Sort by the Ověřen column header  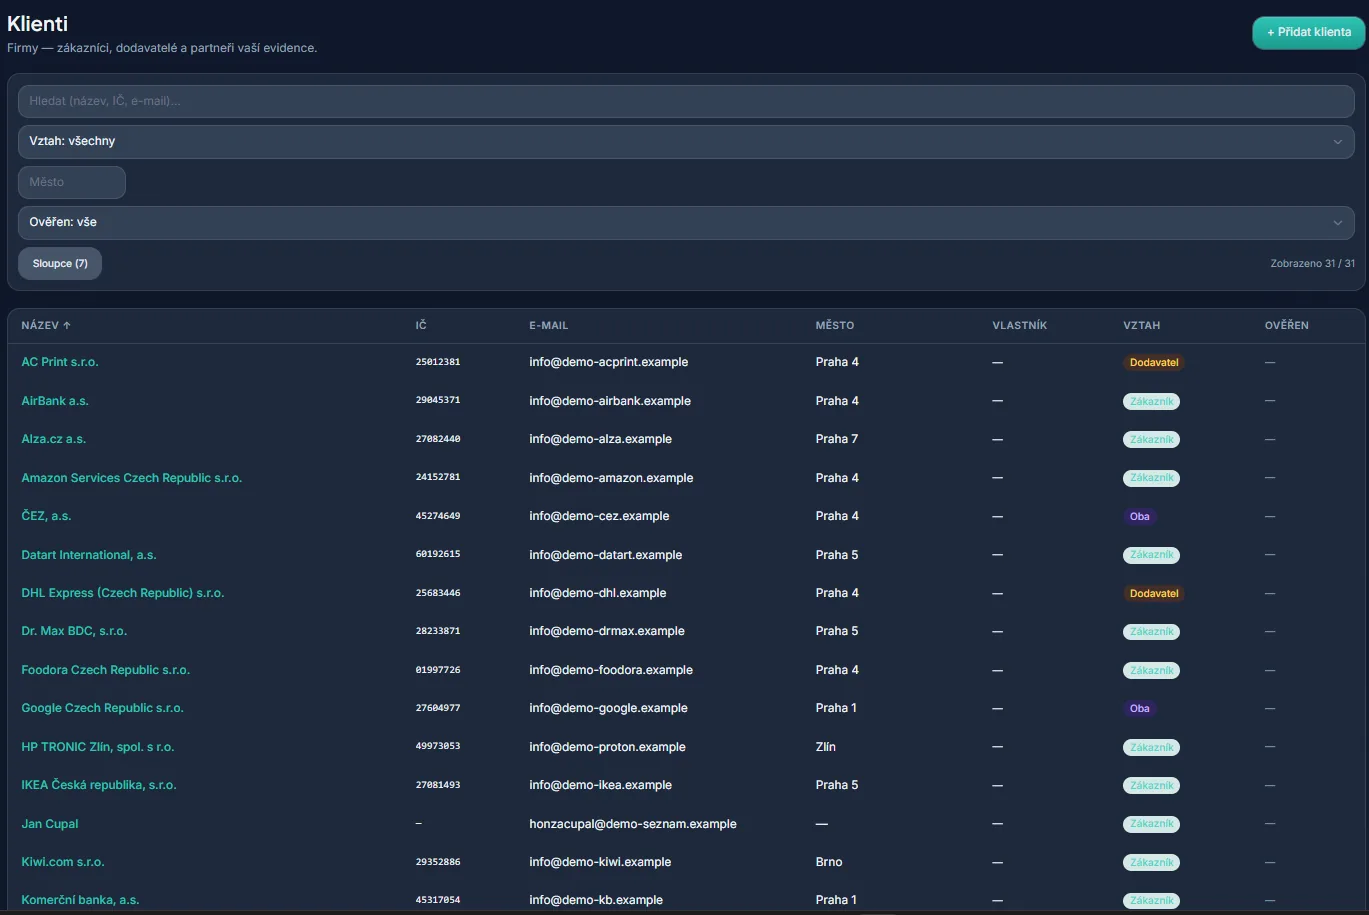[1286, 325]
